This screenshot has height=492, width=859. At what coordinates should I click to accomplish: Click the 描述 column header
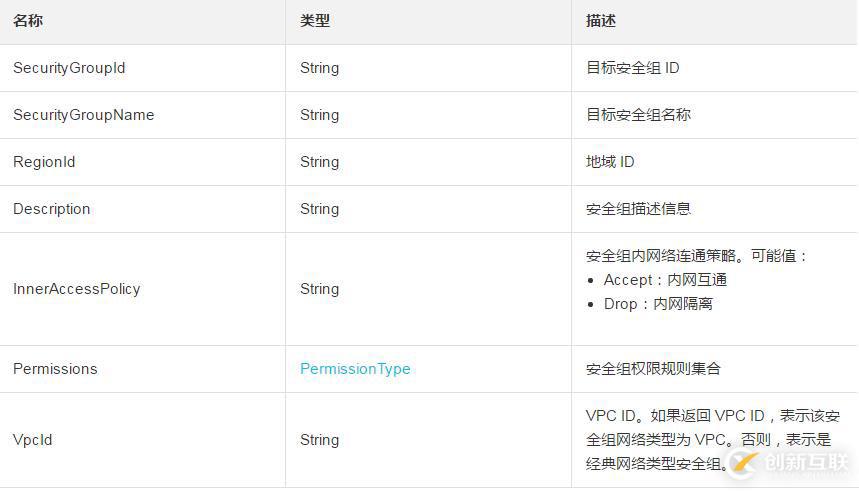coord(601,21)
